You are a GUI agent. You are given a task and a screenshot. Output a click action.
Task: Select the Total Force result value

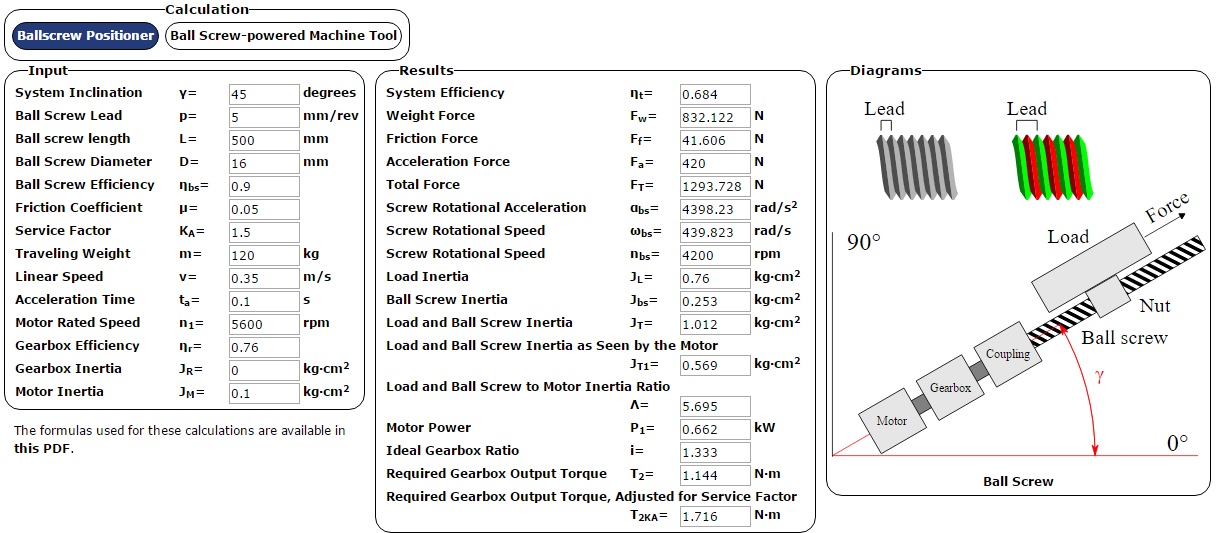tap(715, 186)
